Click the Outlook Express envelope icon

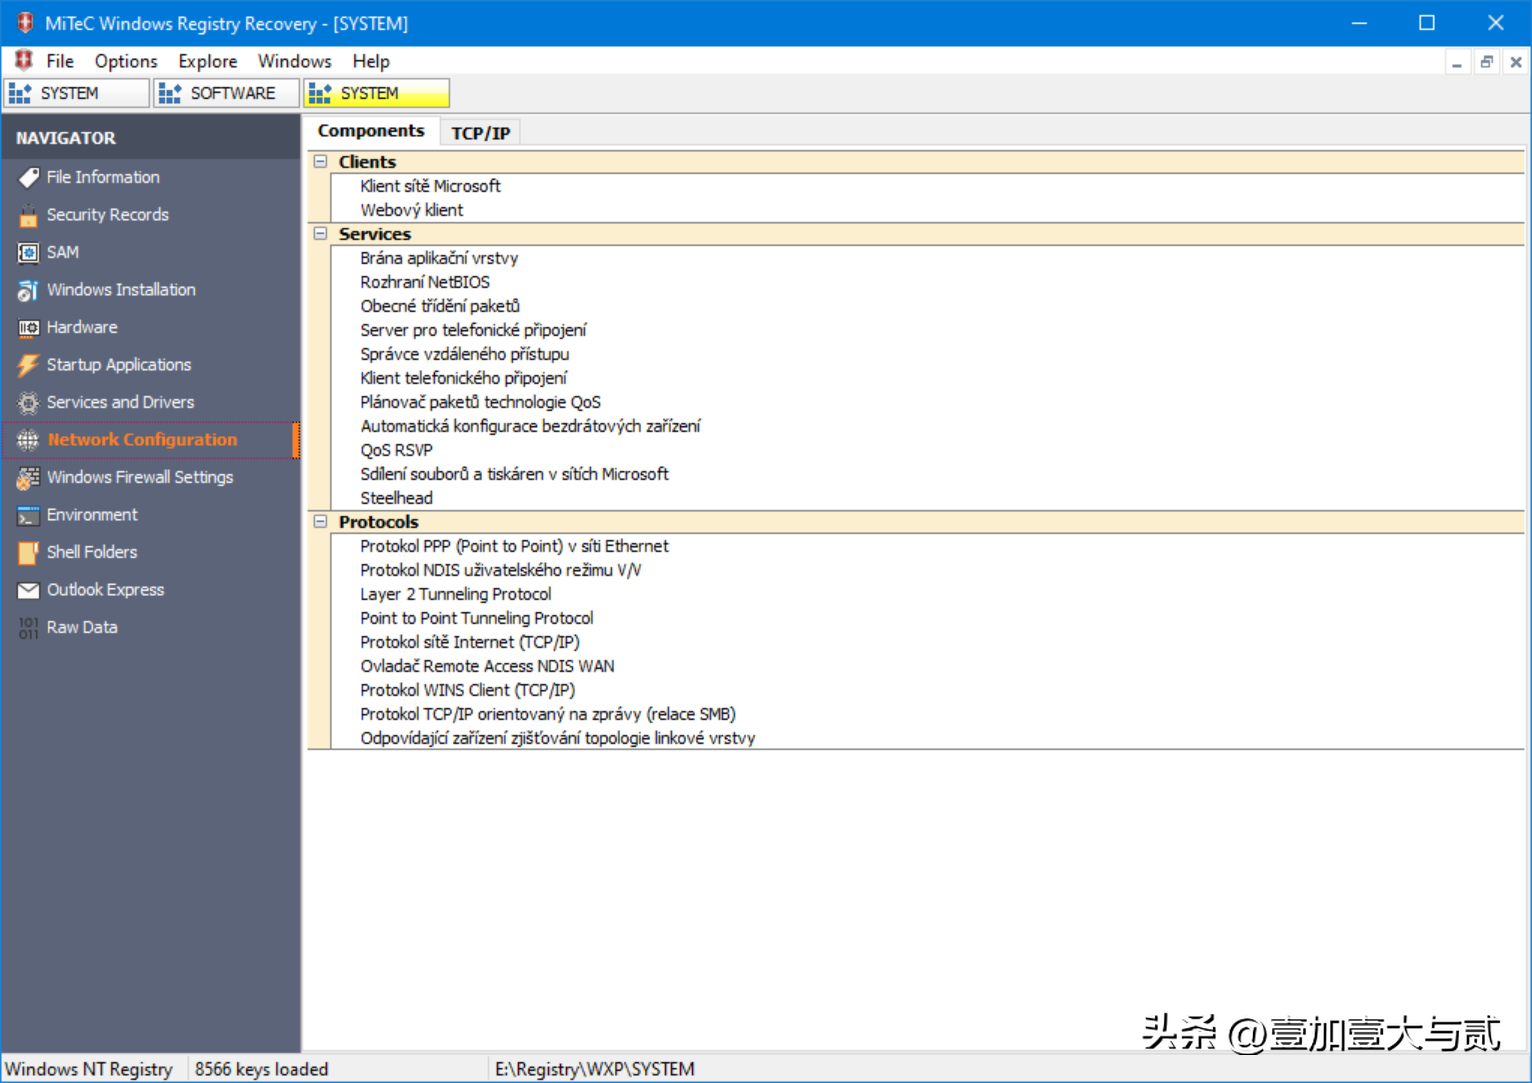click(x=28, y=590)
